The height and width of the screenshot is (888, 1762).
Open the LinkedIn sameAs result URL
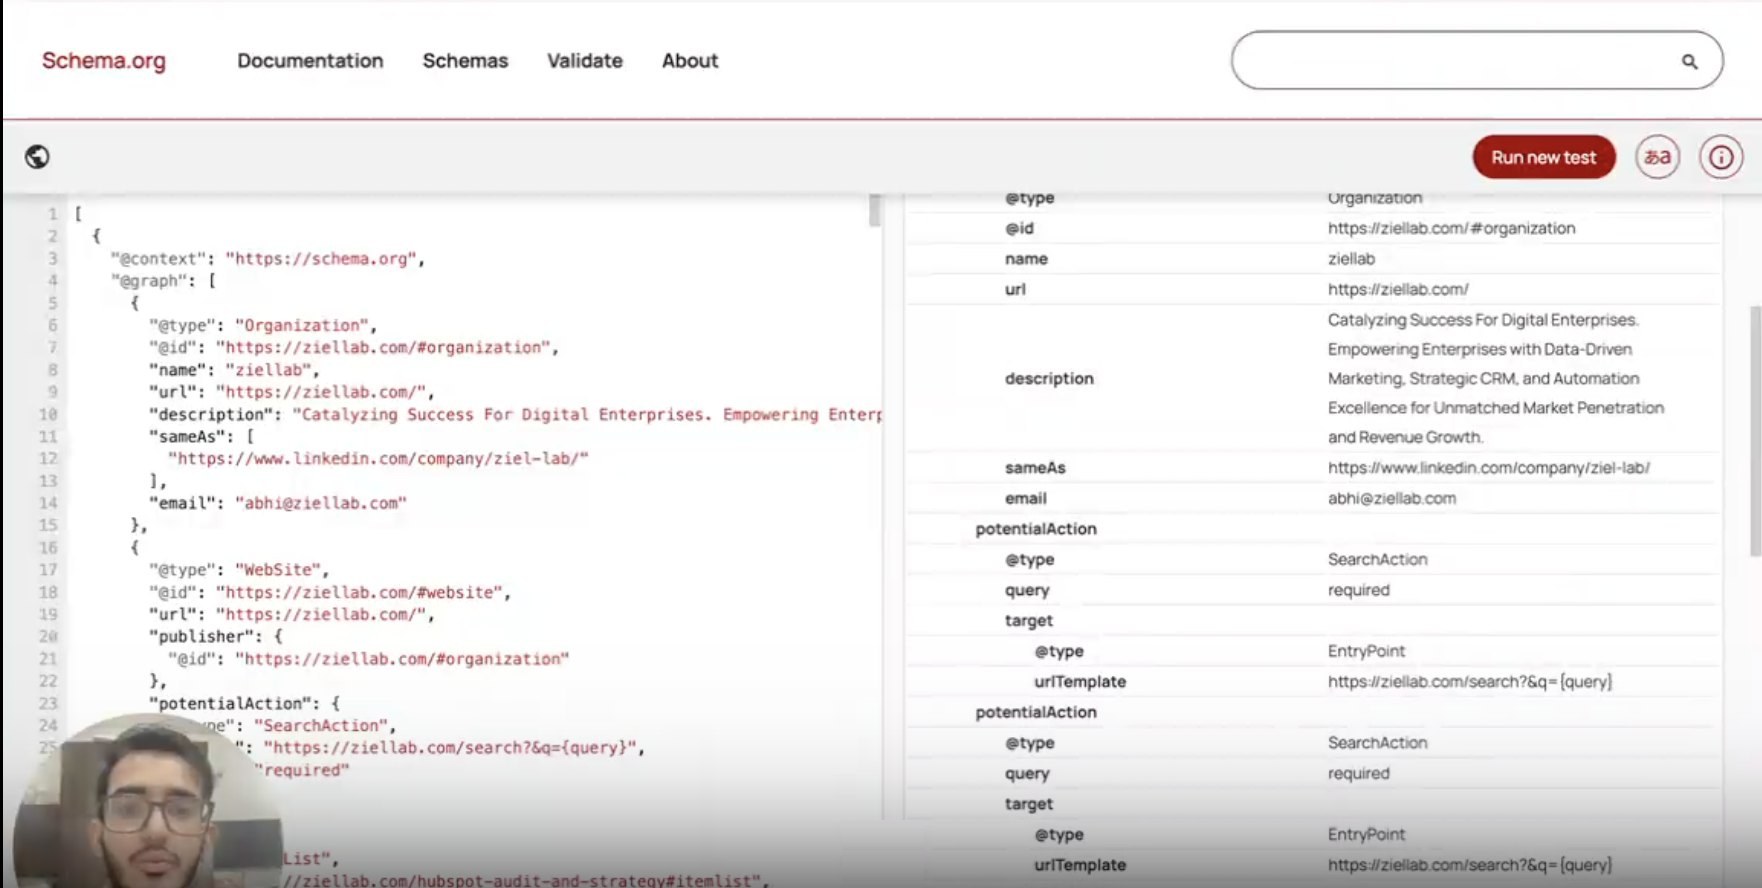click(x=1488, y=467)
